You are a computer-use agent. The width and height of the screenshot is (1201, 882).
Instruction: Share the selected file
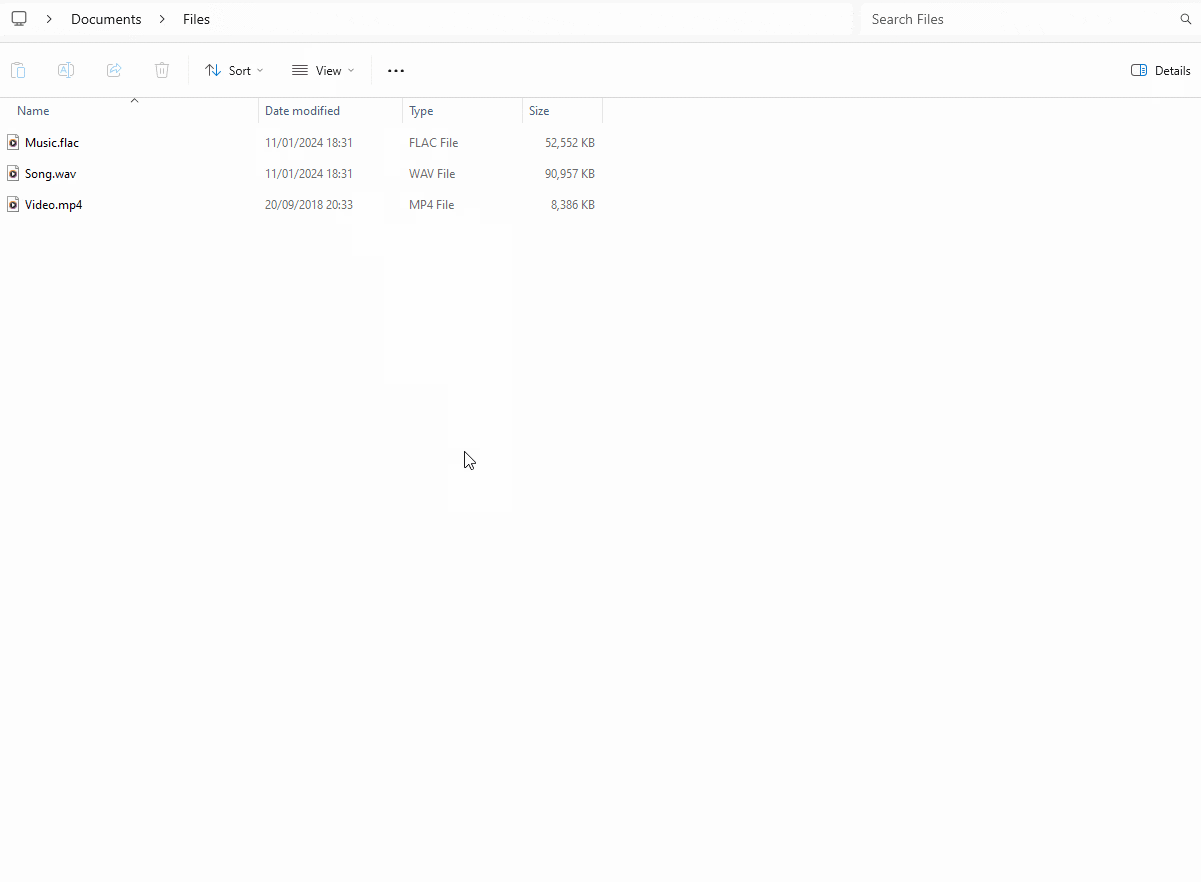click(114, 70)
